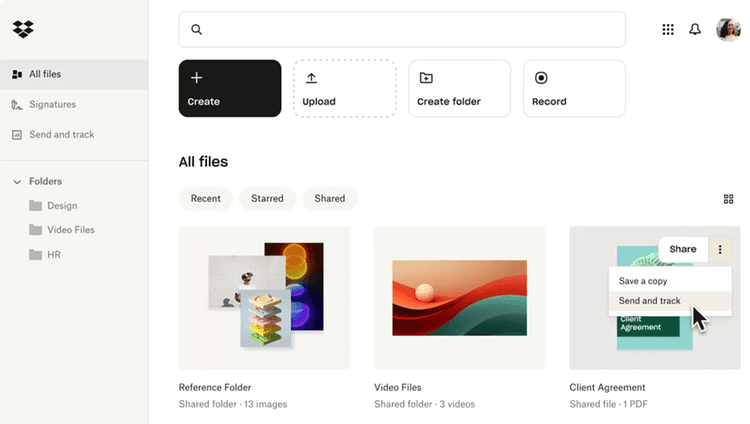This screenshot has width=750, height=424.
Task: Click the Dropbox logo icon
Action: pos(23,29)
